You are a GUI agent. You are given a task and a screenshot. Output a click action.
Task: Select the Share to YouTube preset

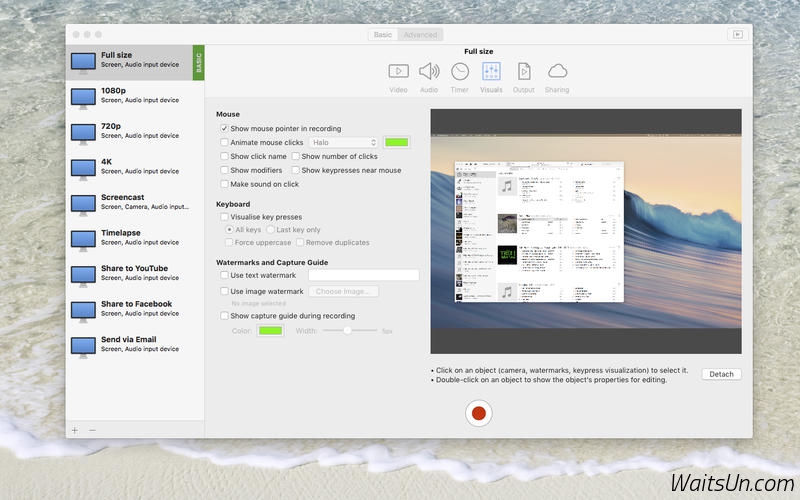coord(134,273)
